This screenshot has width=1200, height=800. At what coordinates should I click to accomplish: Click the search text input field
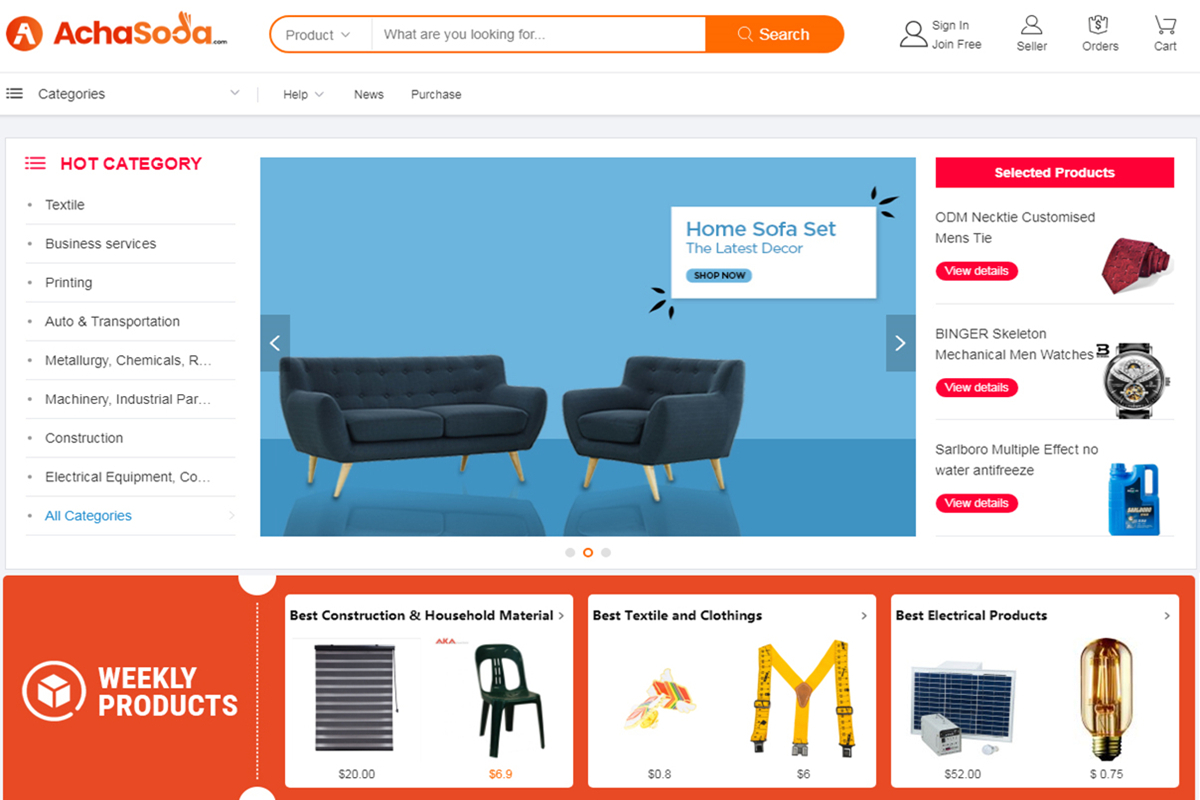tap(538, 35)
